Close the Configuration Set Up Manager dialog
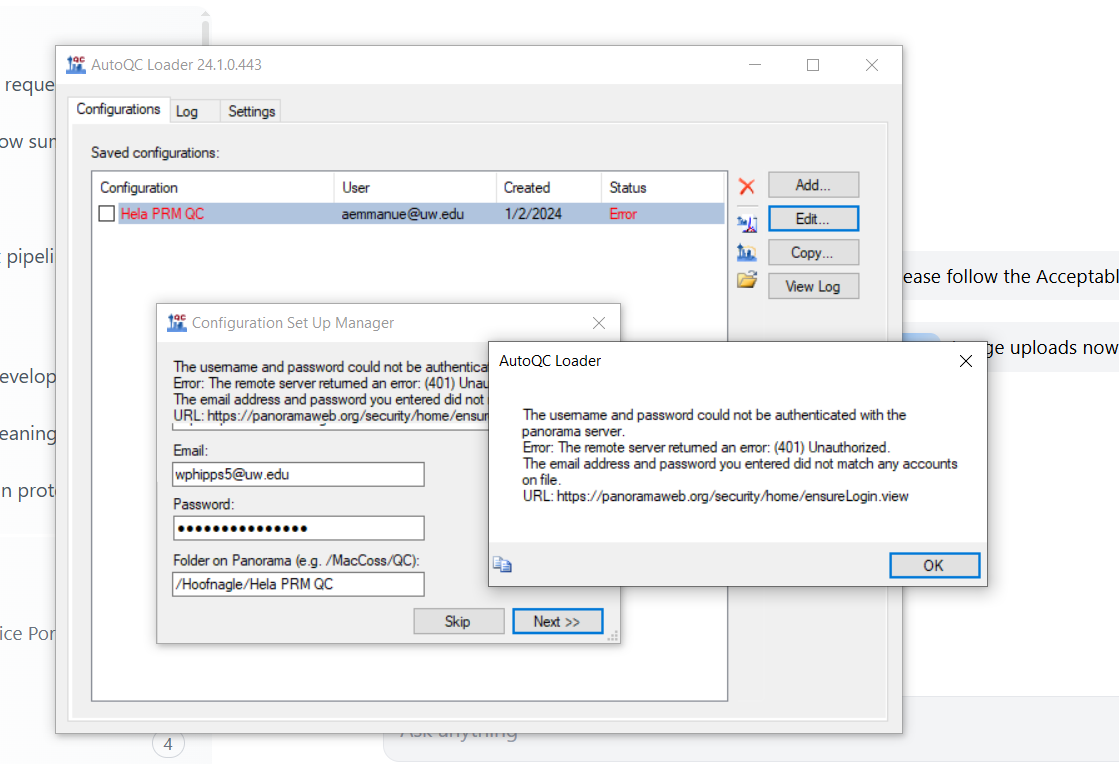This screenshot has width=1119, height=764. (x=599, y=323)
